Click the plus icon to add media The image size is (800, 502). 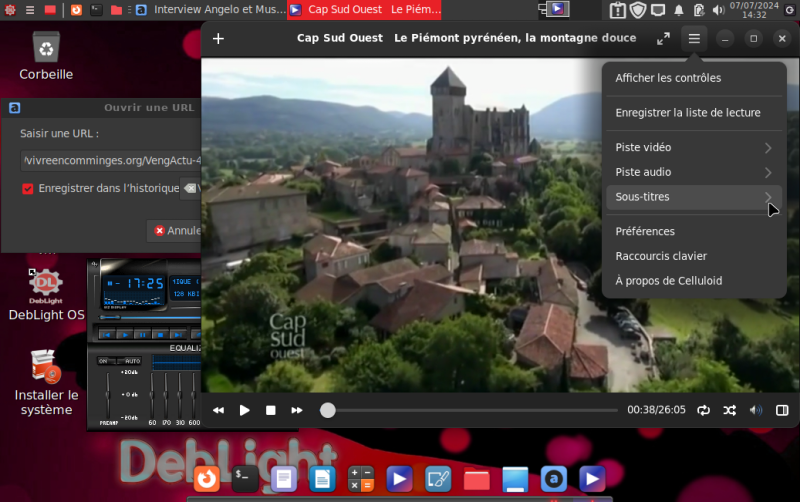219,38
